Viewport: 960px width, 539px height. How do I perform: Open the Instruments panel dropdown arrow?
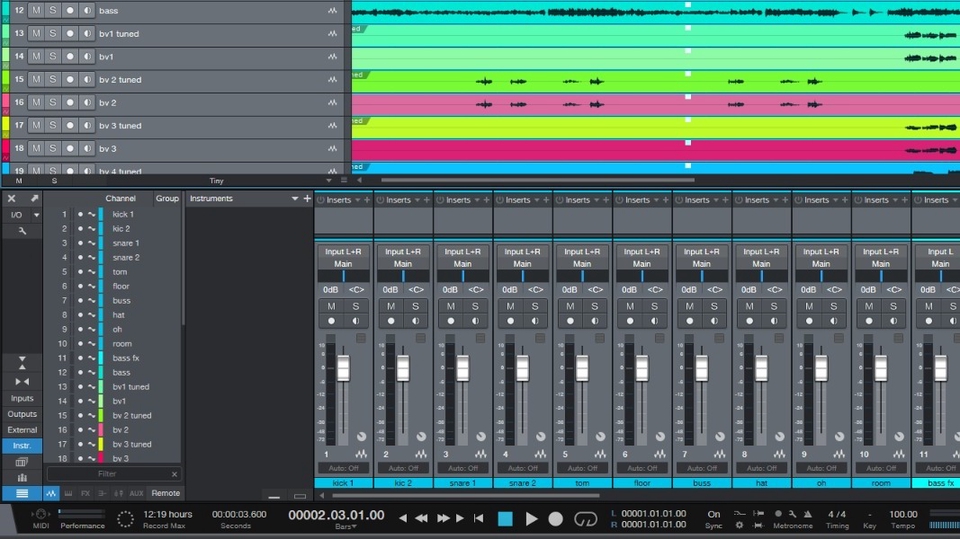point(294,198)
